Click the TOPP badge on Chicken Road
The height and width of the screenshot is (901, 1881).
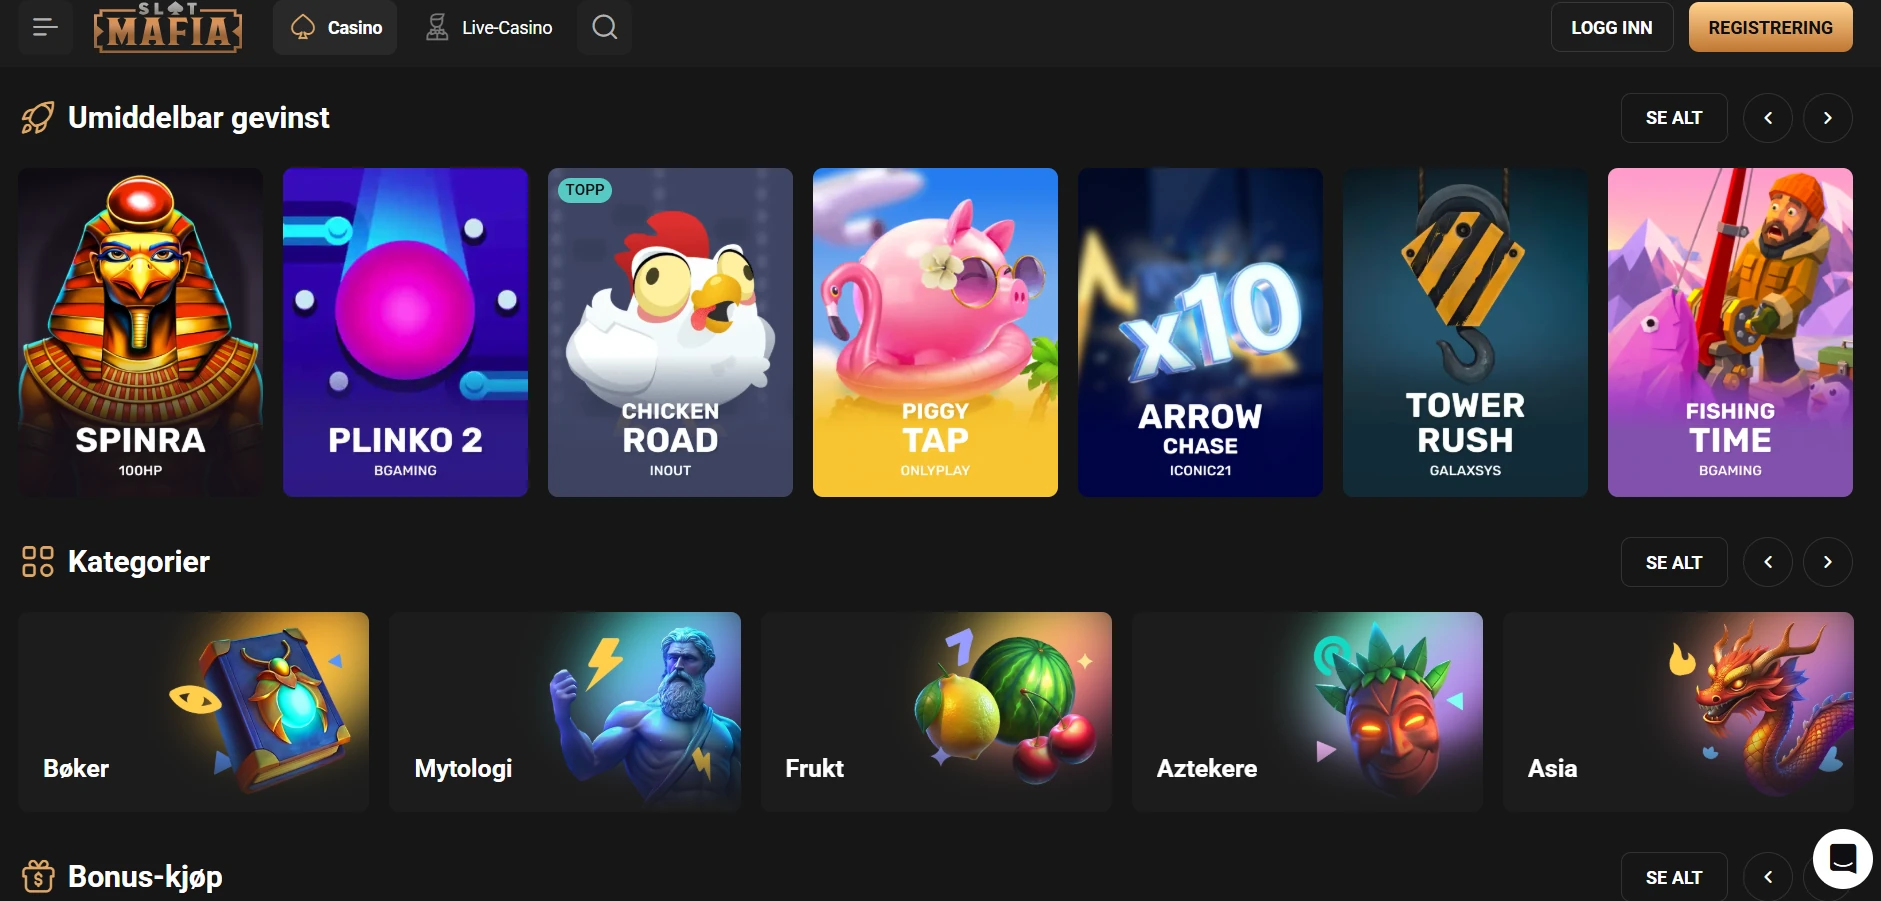[x=585, y=190]
